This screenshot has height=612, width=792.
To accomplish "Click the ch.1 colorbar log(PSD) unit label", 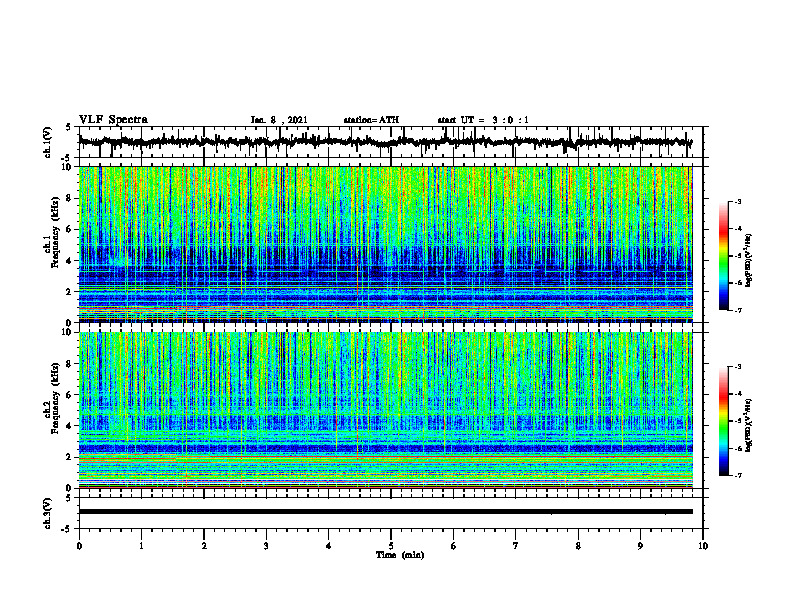I will [749, 261].
